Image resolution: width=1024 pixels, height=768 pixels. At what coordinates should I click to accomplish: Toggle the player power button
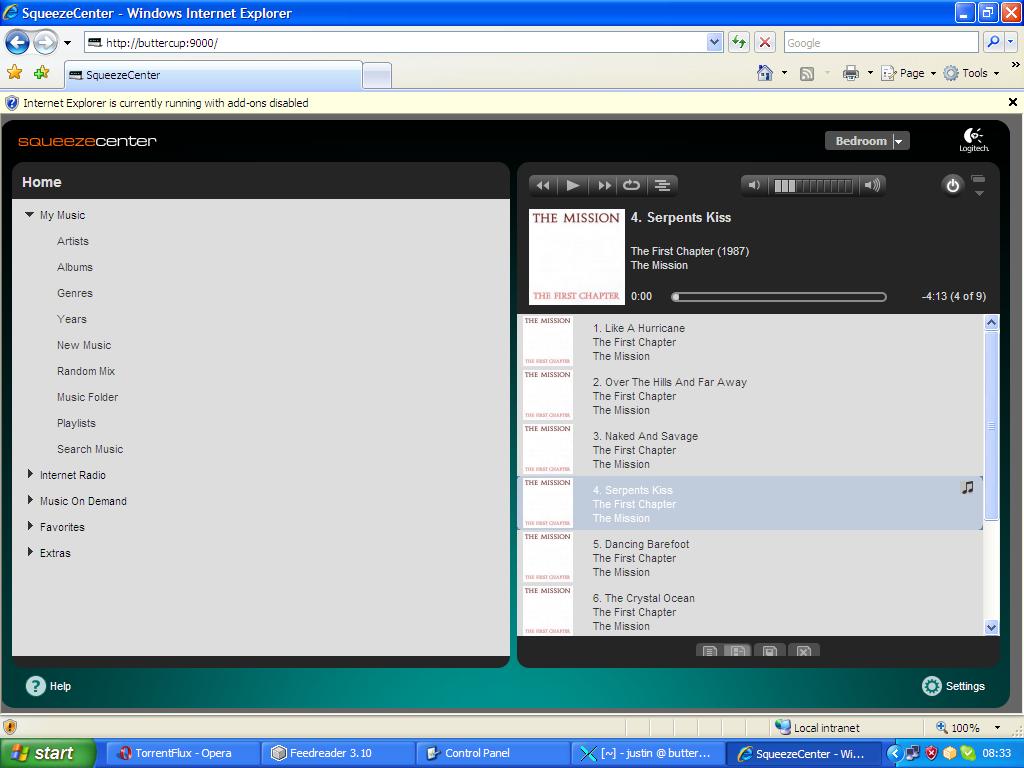click(952, 185)
